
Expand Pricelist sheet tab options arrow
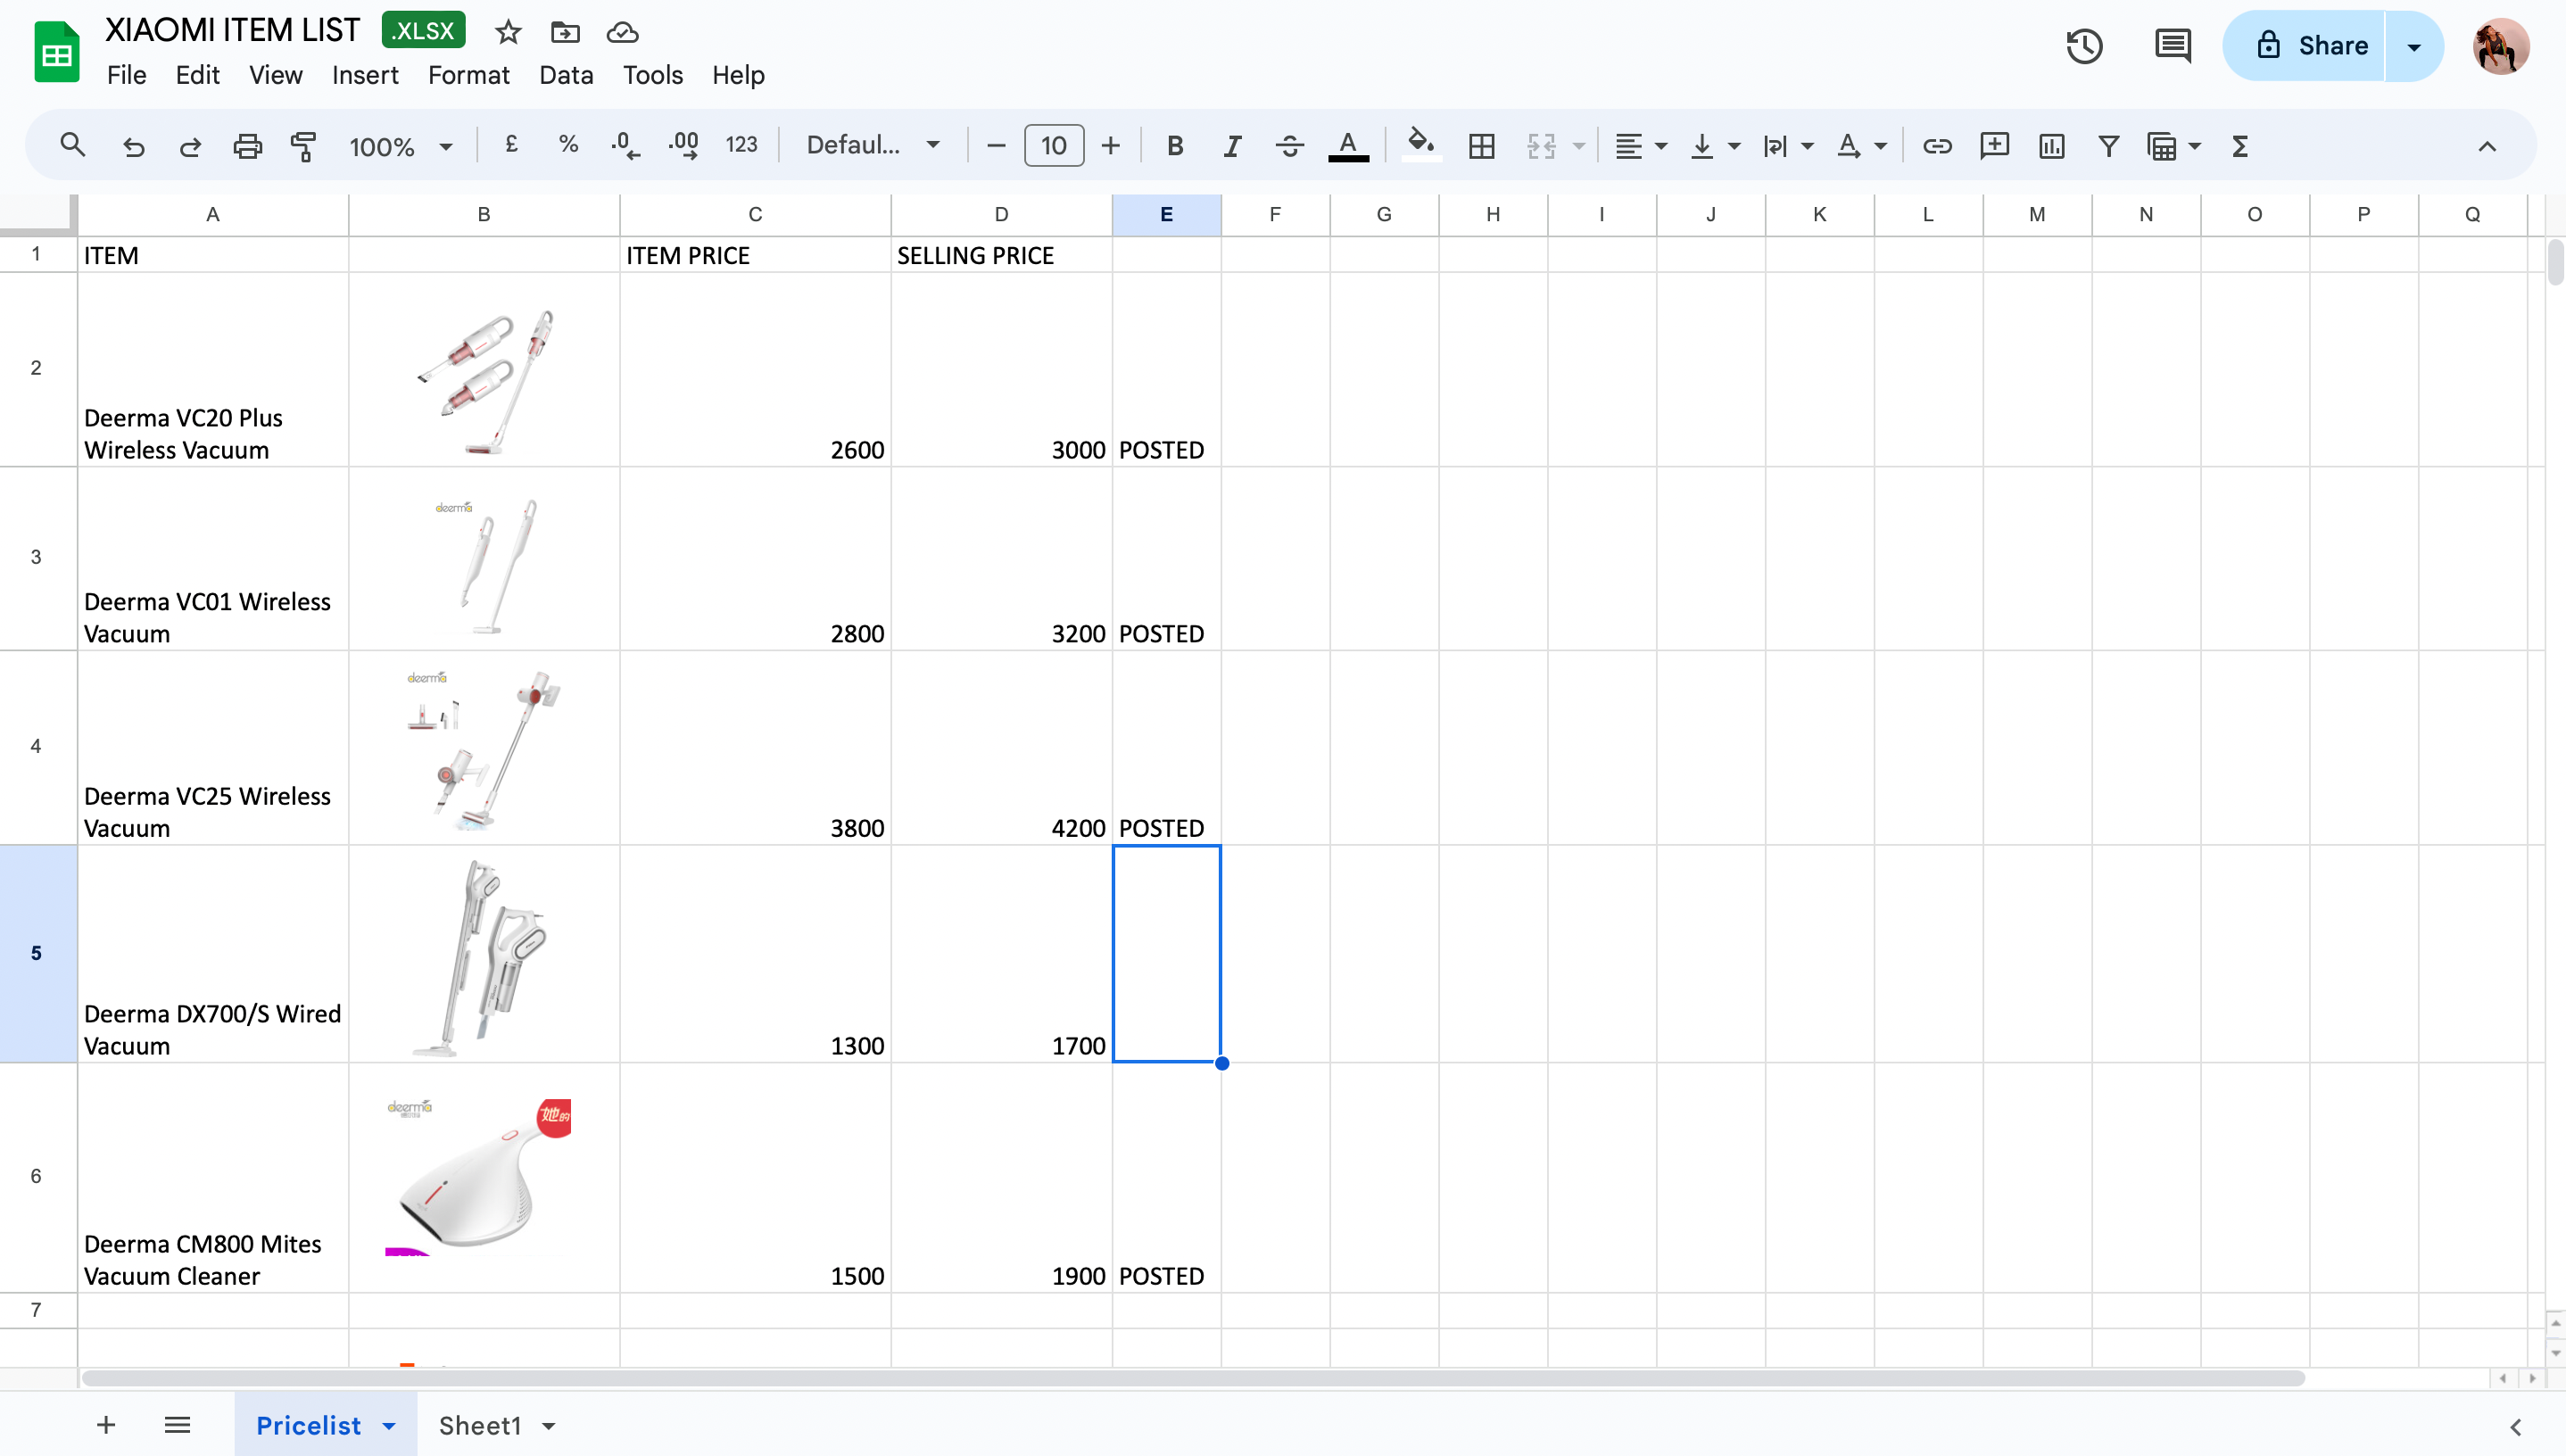click(x=389, y=1426)
